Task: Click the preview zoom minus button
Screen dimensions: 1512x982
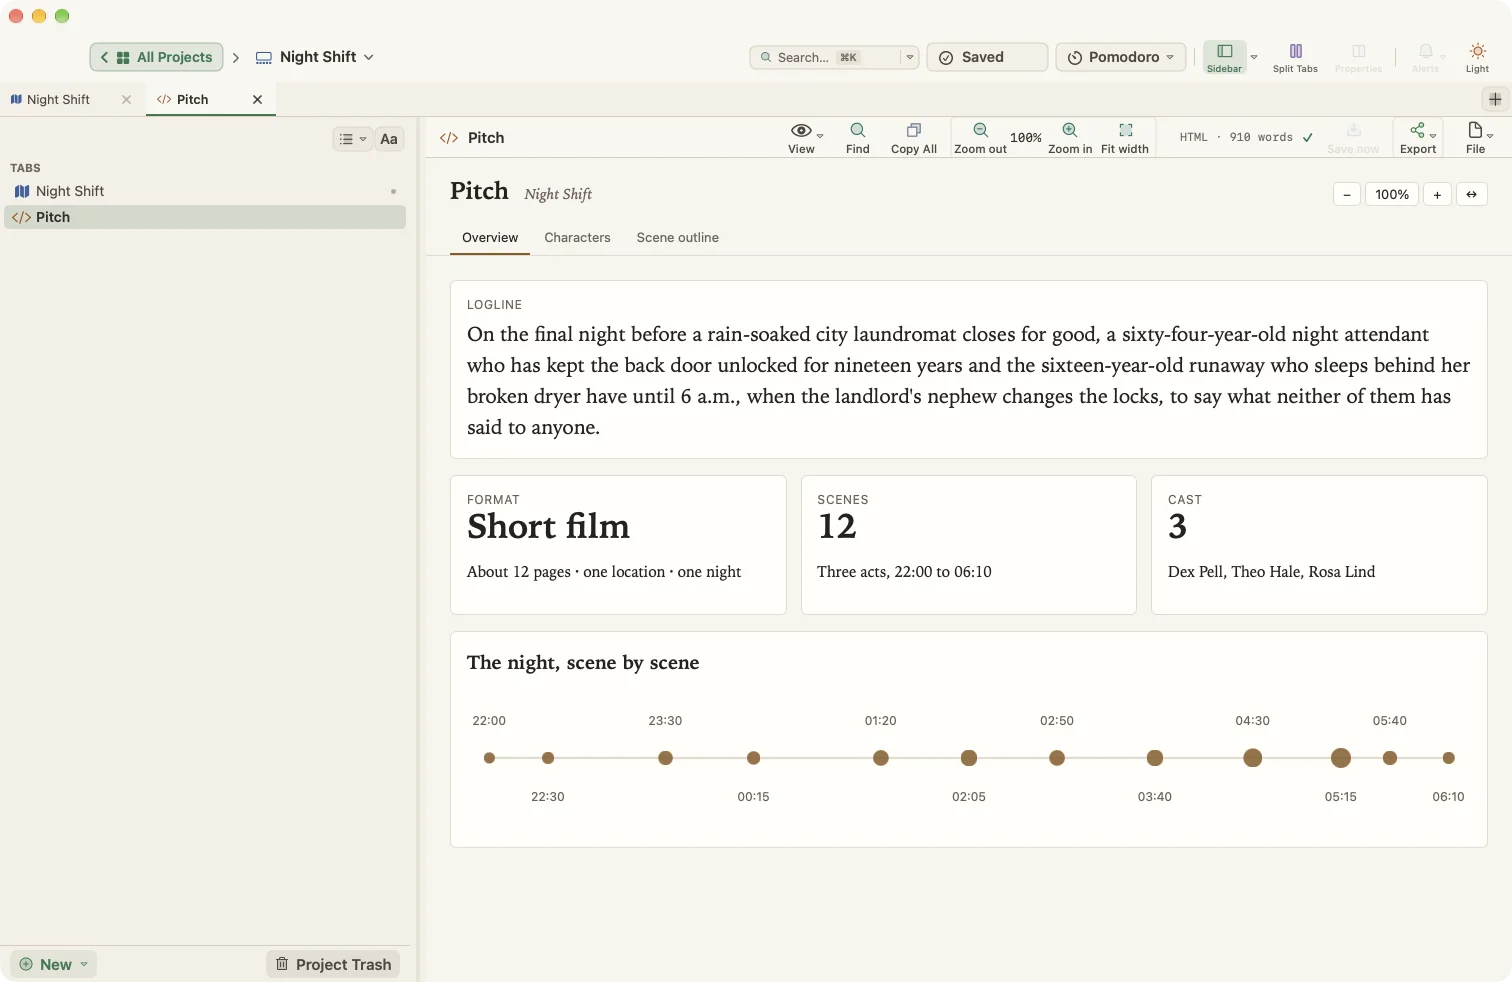Action: pos(1346,194)
